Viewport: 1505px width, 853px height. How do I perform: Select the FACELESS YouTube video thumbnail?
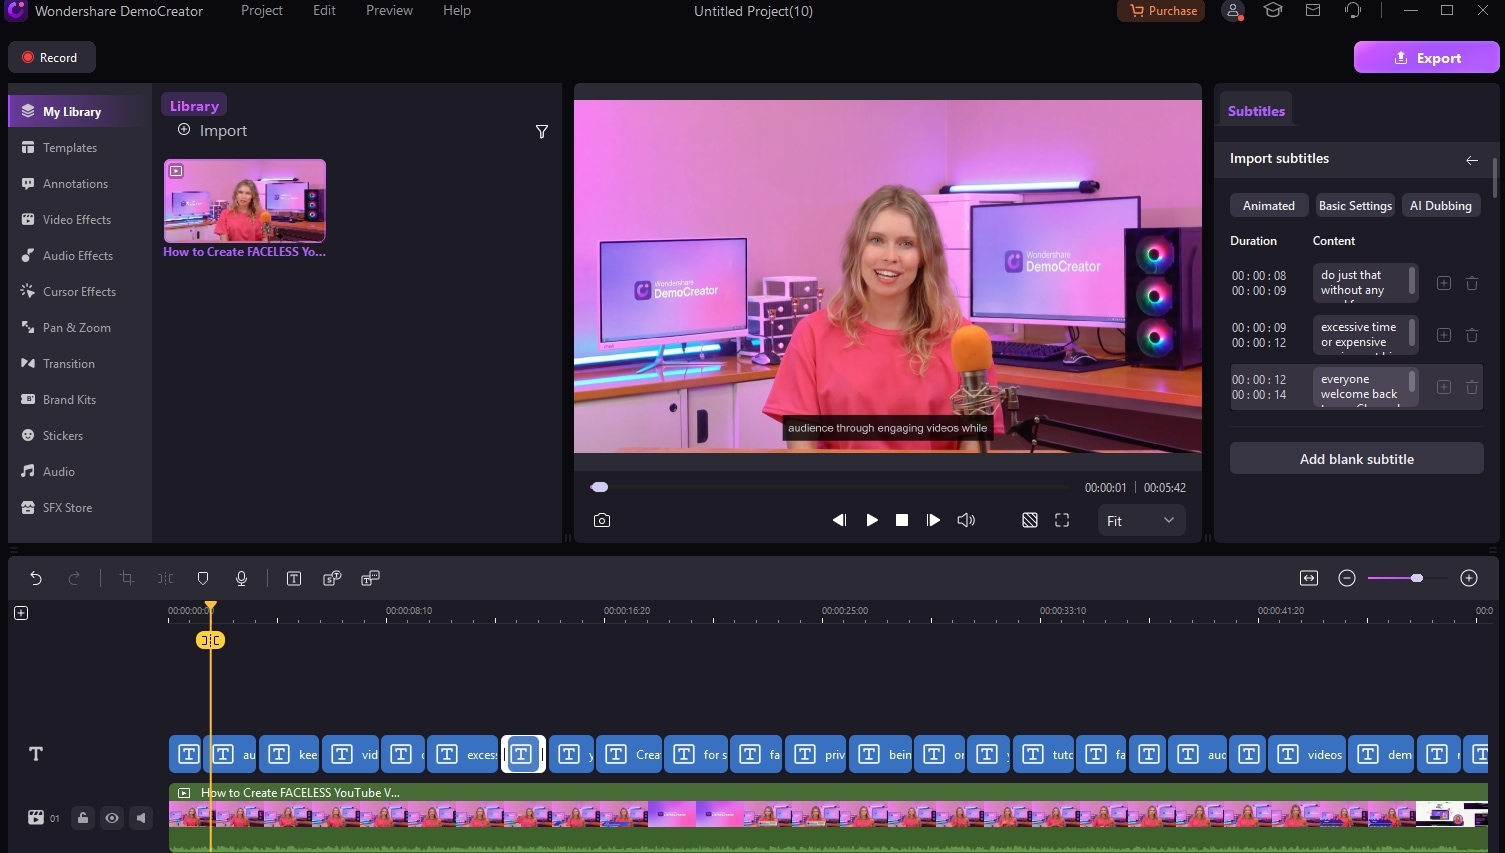click(245, 201)
